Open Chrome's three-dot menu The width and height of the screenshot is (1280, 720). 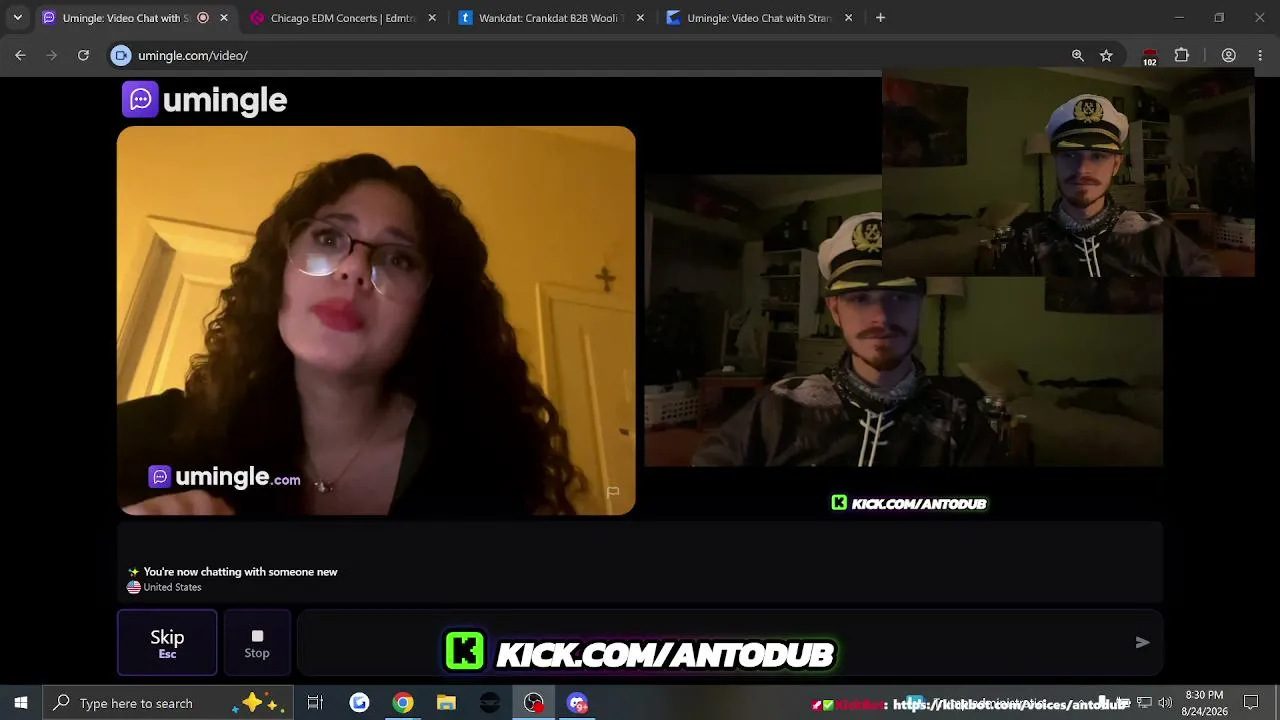point(1260,55)
